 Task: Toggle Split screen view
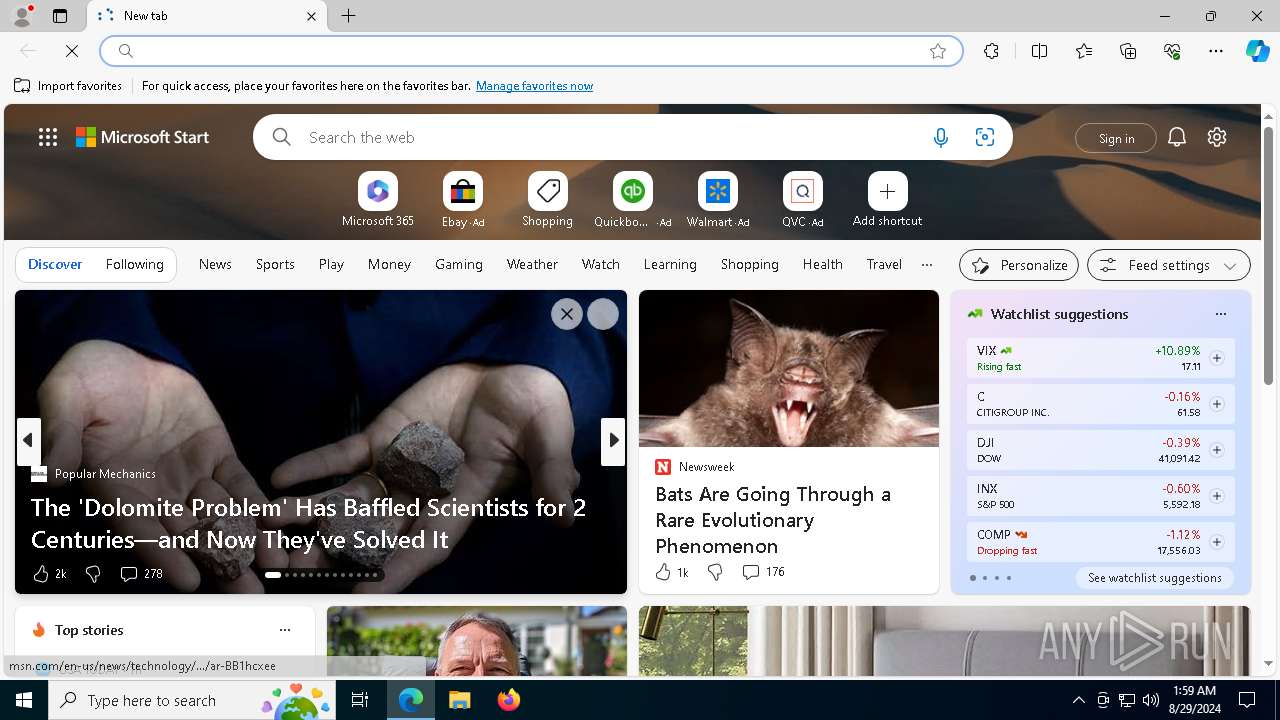coord(1039,51)
